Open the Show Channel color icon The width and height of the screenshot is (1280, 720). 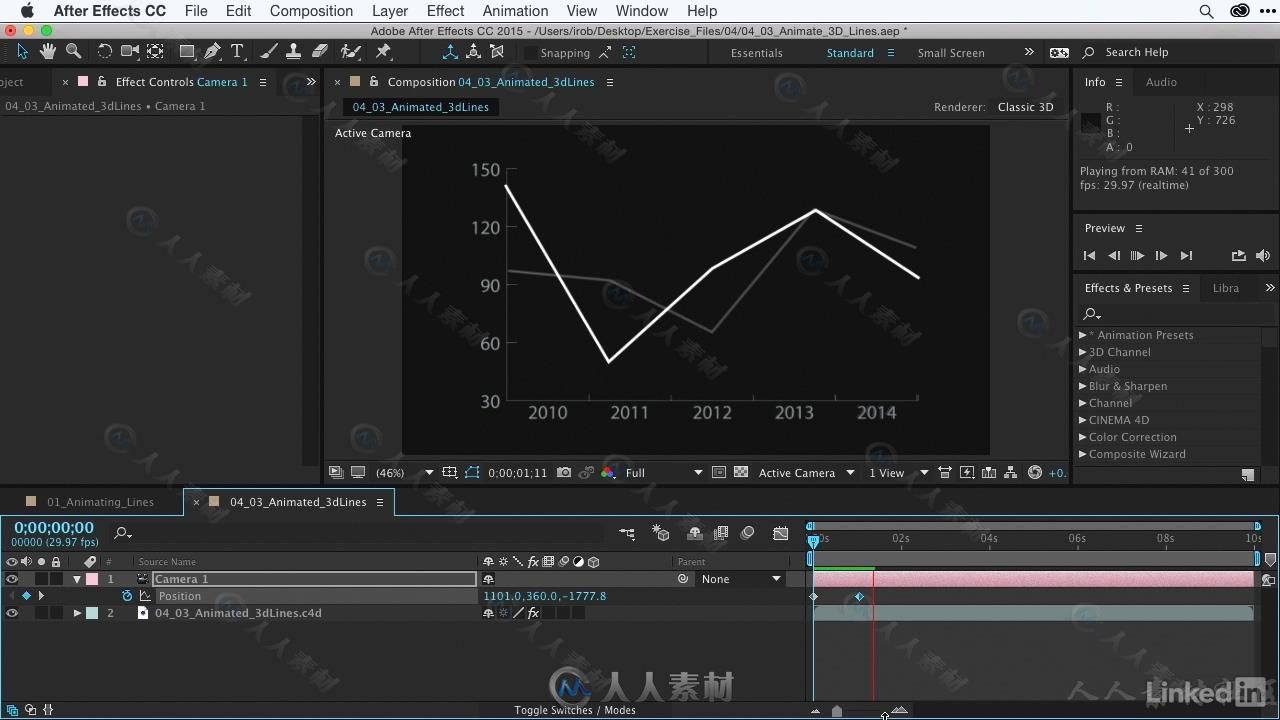pyautogui.click(x=607, y=473)
